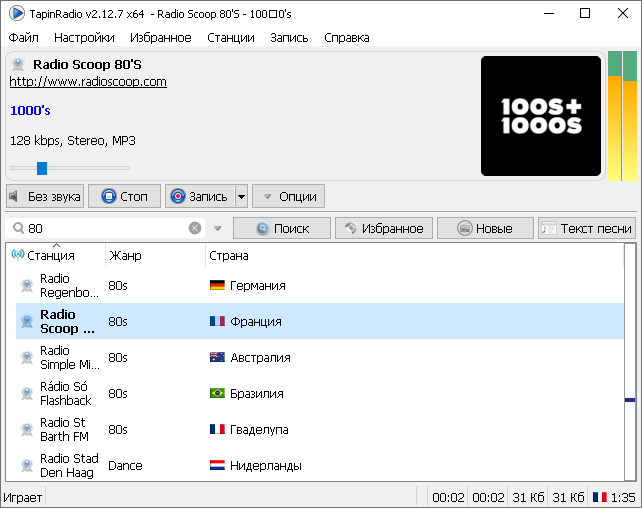This screenshot has width=642, height=508.
Task: Click the audio level meter bars
Action: pyautogui.click(x=622, y=116)
